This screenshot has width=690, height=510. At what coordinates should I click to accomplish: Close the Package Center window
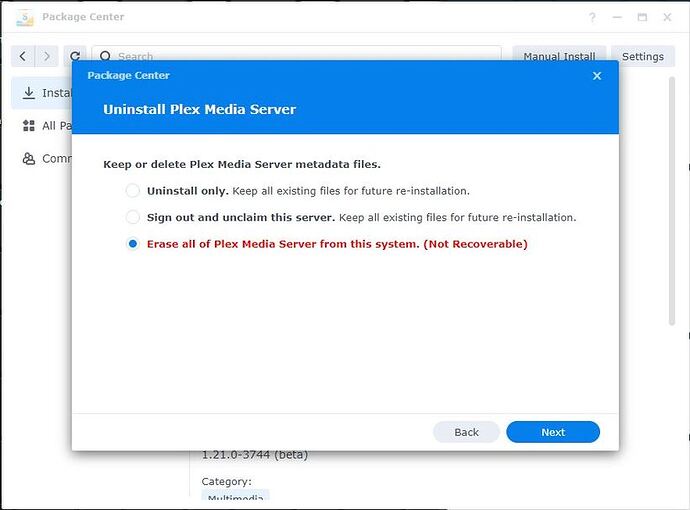(x=667, y=17)
